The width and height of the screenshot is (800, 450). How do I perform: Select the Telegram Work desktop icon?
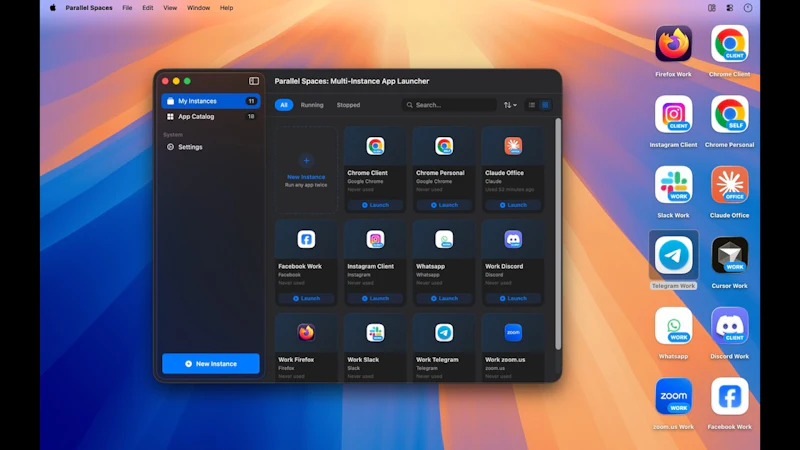tap(673, 256)
